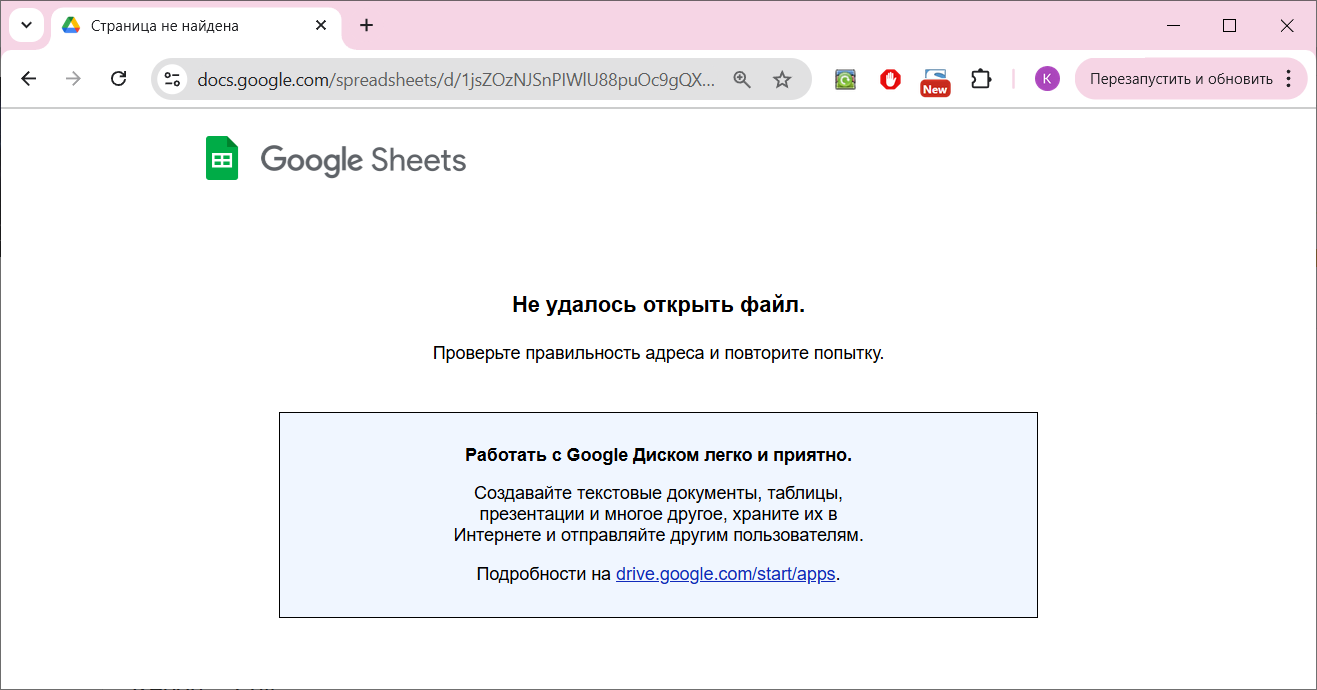Open the tab search dropdown arrow
The width and height of the screenshot is (1317, 690).
tap(26, 25)
